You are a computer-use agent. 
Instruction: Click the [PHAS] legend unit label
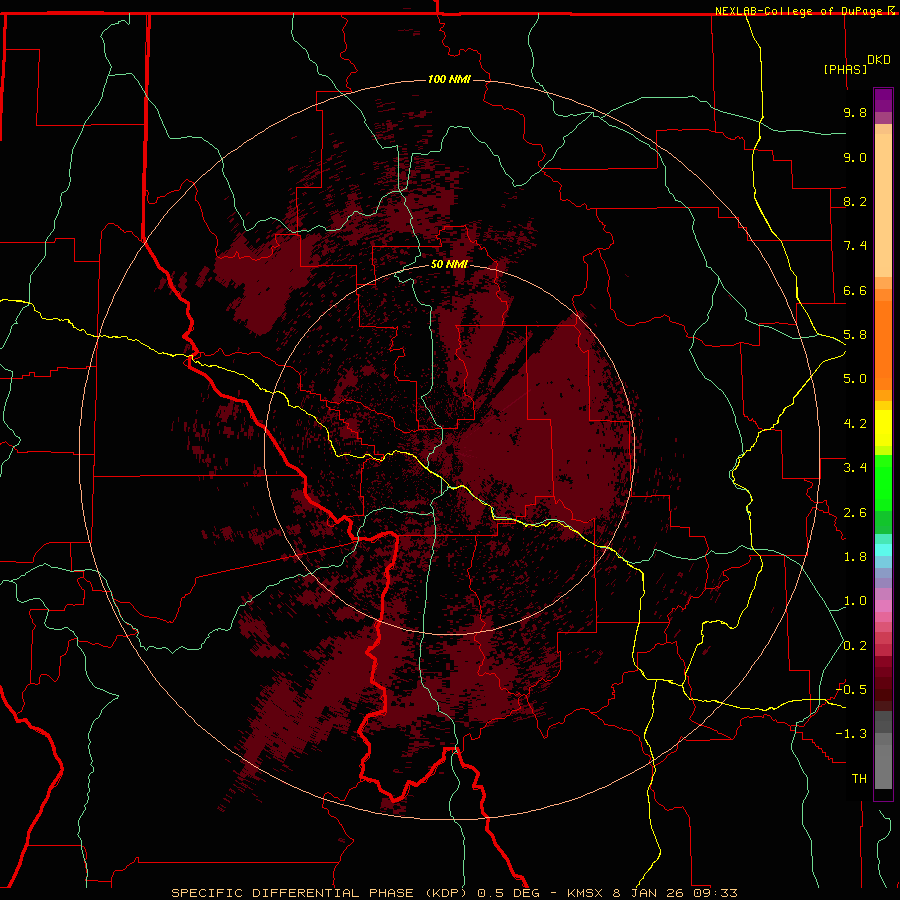click(845, 69)
